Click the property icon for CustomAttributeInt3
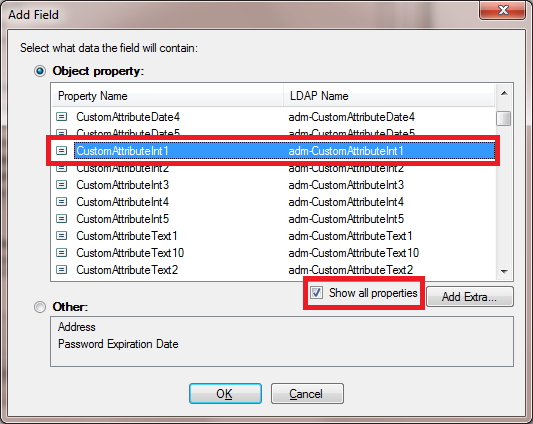The image size is (533, 424). pyautogui.click(x=62, y=185)
